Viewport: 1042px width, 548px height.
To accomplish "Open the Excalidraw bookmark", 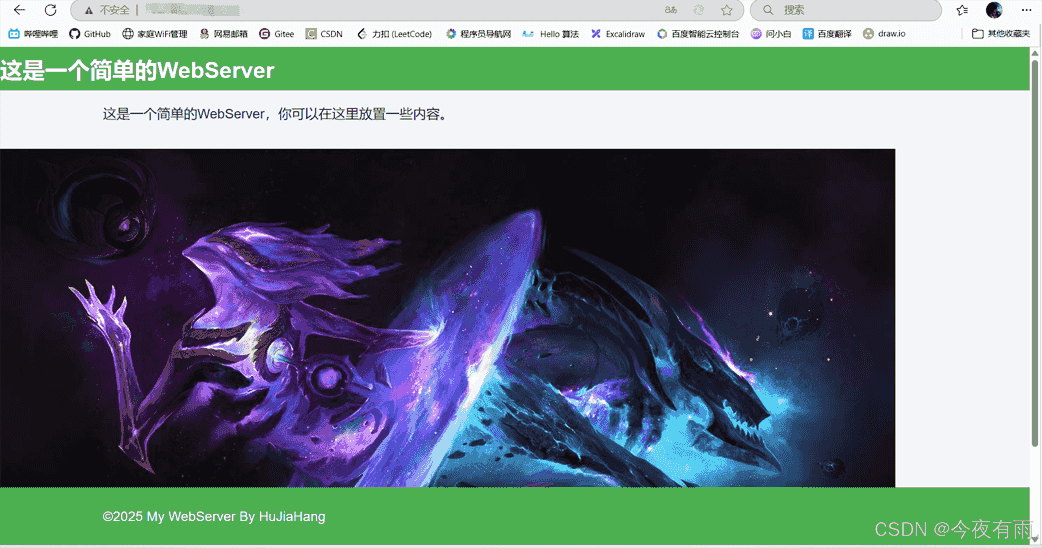I will 618,34.
